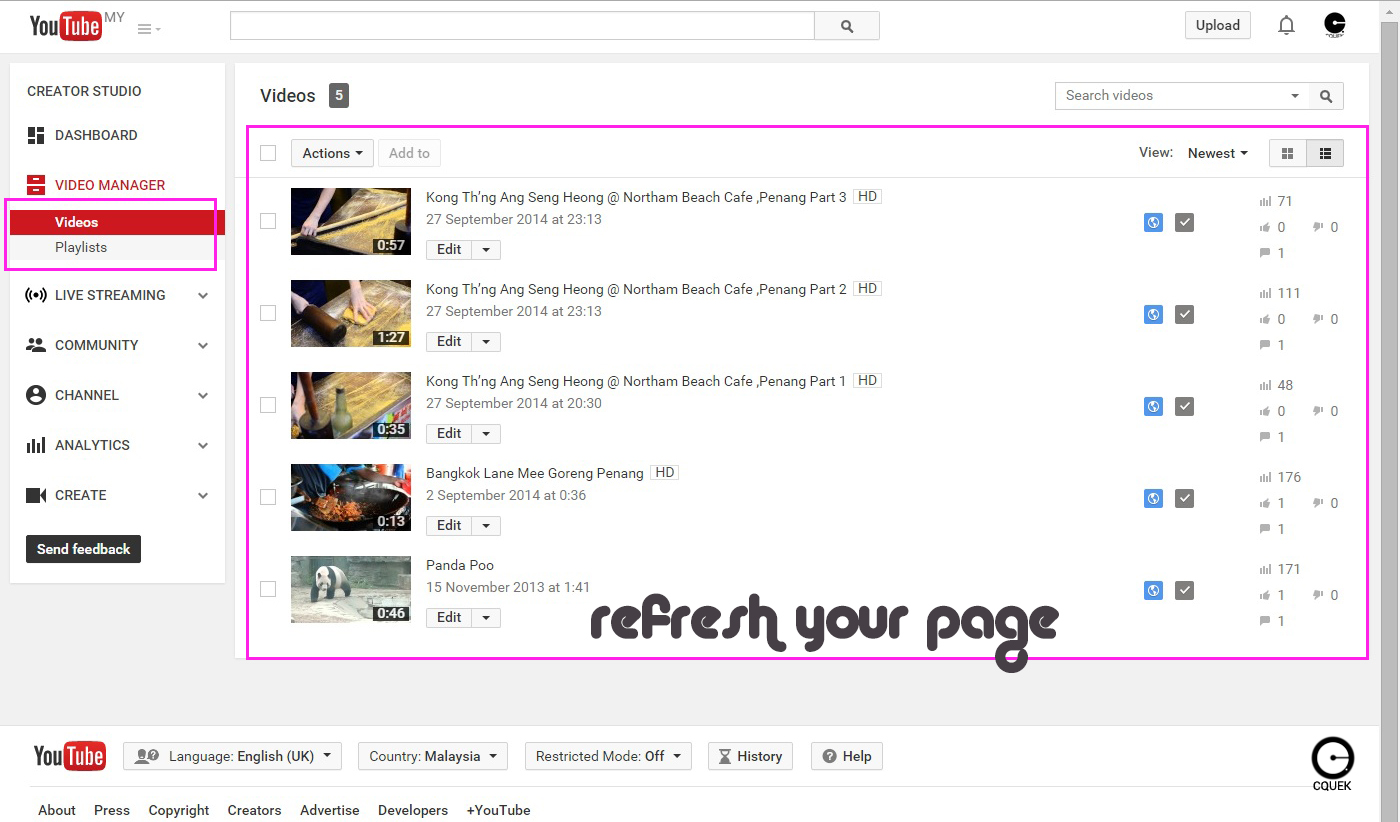Viewport: 1400px width, 822px height.
Task: Open the Newest sort dropdown
Action: [x=1218, y=153]
